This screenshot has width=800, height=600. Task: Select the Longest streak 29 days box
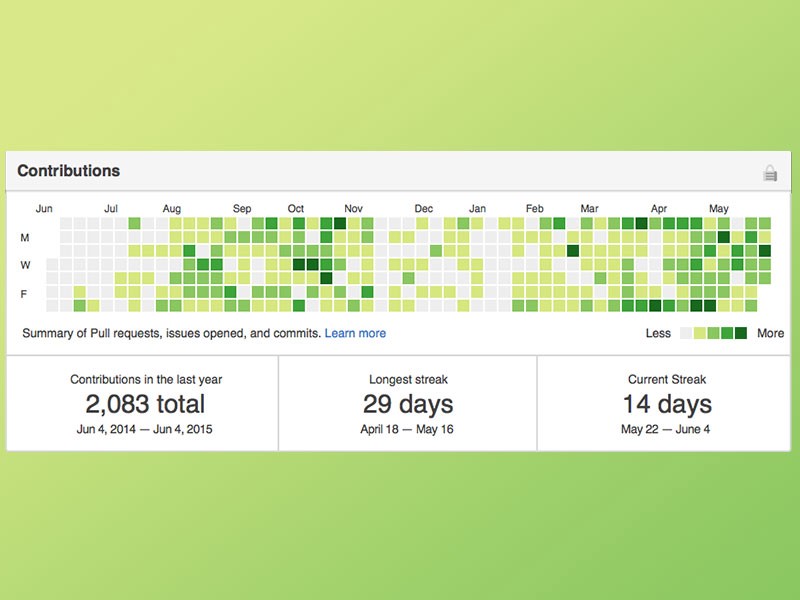[408, 404]
